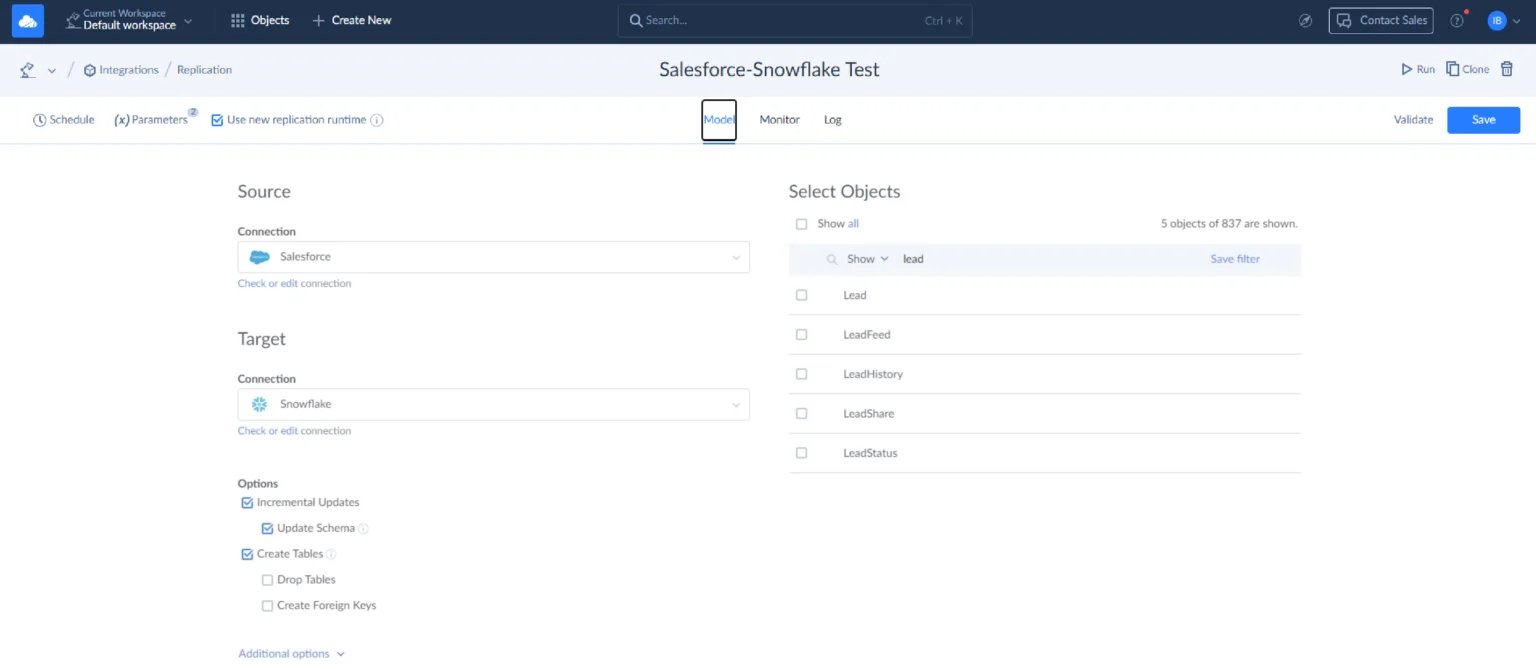Click the Integrations cube icon in breadcrumb

[90, 70]
